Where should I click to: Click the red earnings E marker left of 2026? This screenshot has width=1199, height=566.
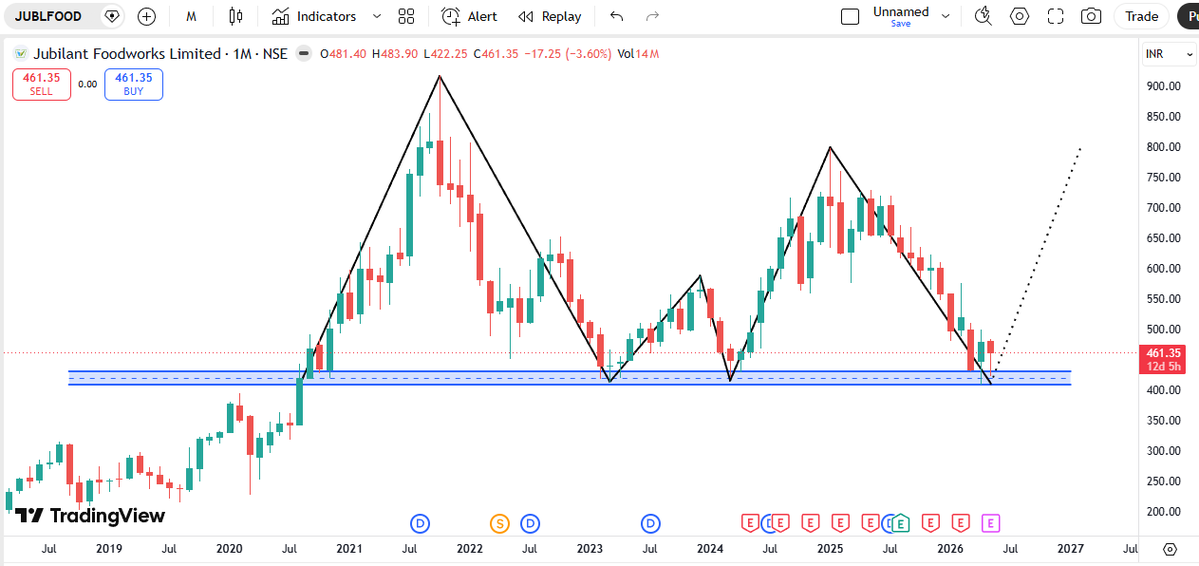point(931,523)
